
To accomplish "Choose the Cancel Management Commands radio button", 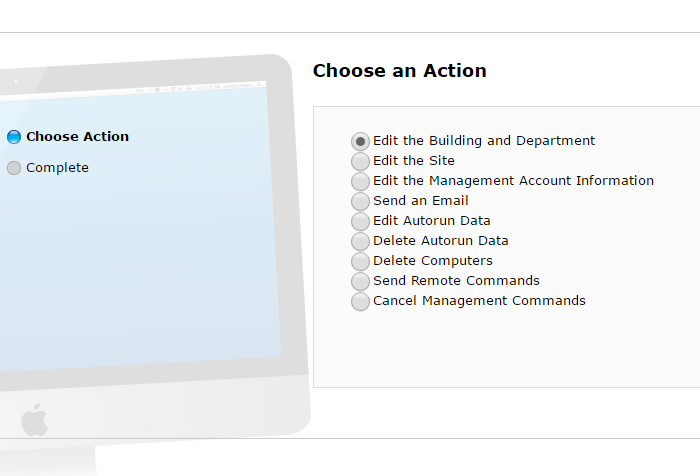I will pos(360,301).
